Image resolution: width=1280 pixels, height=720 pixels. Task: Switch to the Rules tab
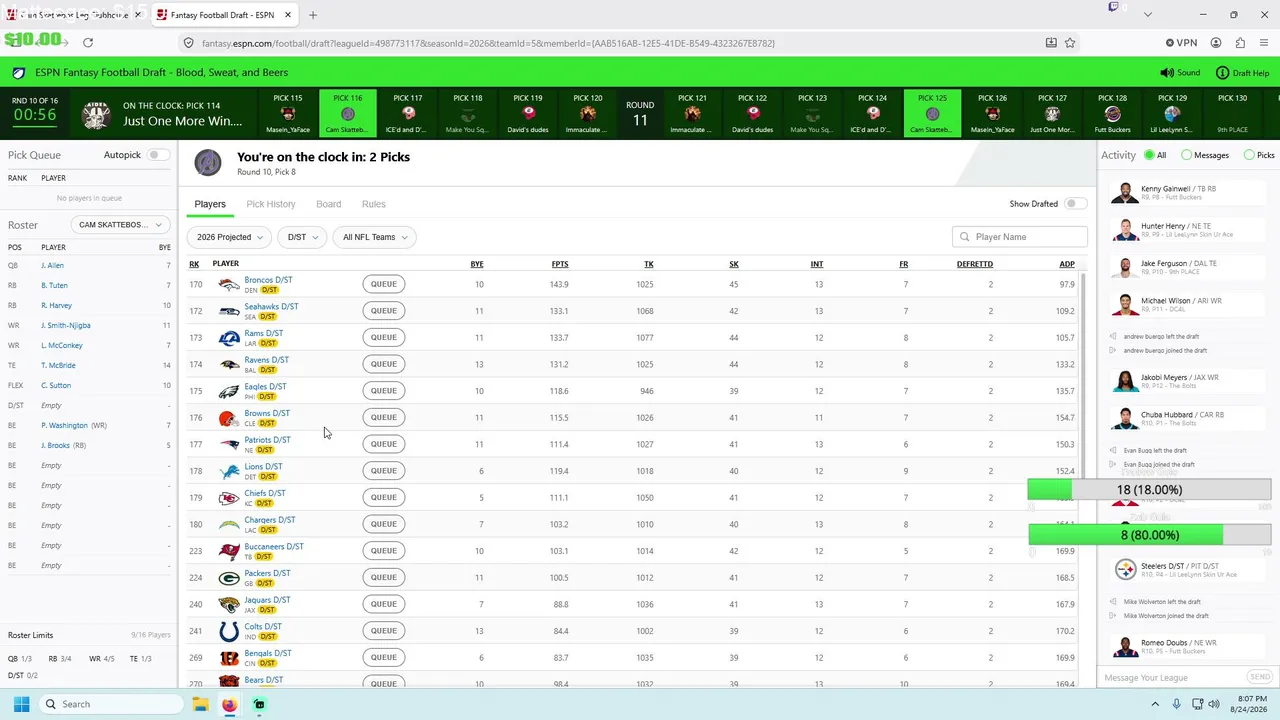pos(374,204)
